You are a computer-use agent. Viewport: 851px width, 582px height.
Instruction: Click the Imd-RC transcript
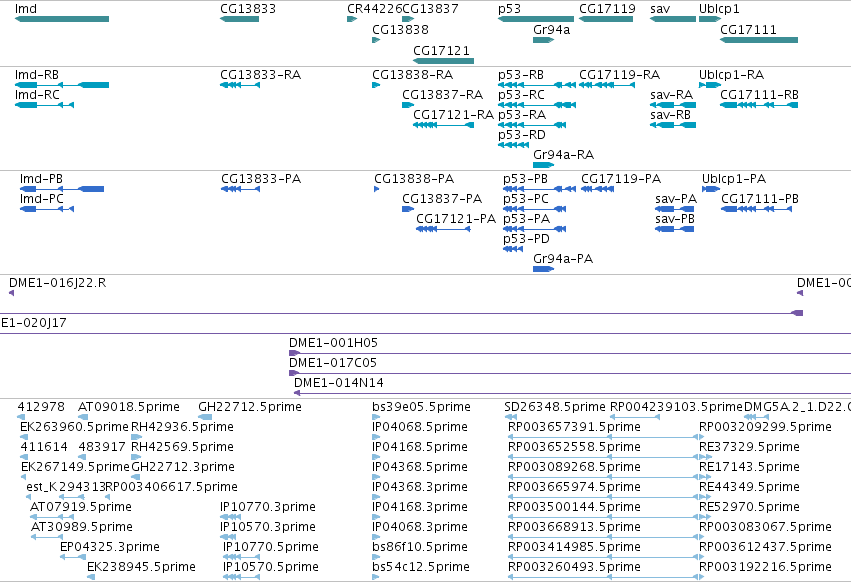[44, 105]
